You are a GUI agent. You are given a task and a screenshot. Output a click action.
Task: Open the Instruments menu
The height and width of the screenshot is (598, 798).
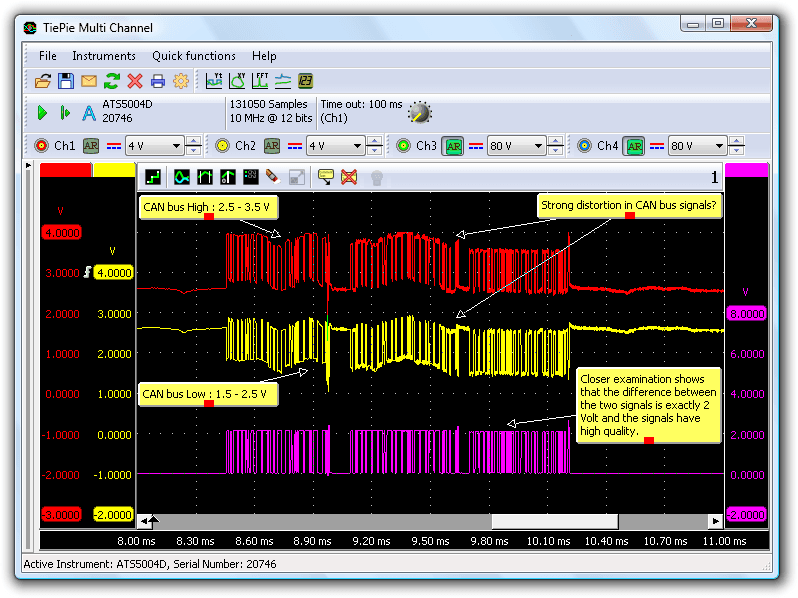[x=104, y=56]
